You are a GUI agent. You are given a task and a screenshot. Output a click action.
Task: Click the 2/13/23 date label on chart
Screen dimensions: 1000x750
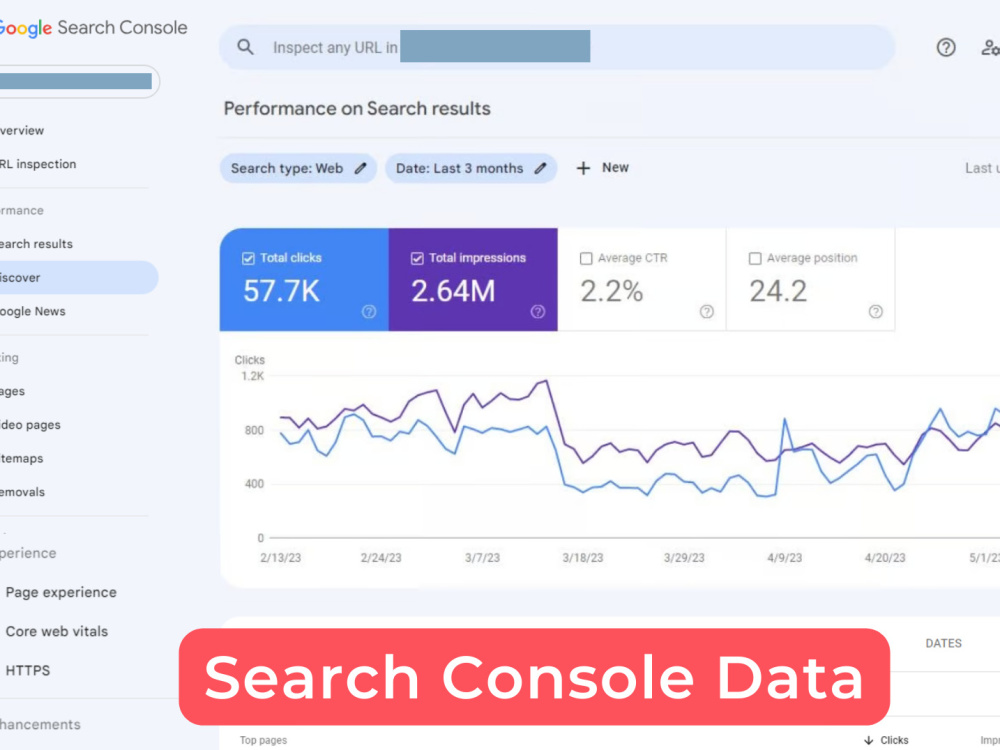pos(281,558)
